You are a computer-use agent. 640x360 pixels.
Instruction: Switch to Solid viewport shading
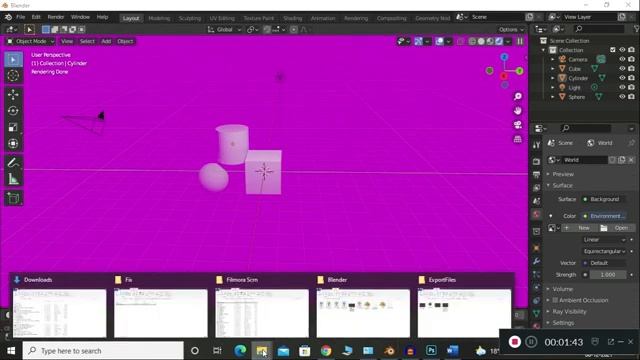(481, 41)
